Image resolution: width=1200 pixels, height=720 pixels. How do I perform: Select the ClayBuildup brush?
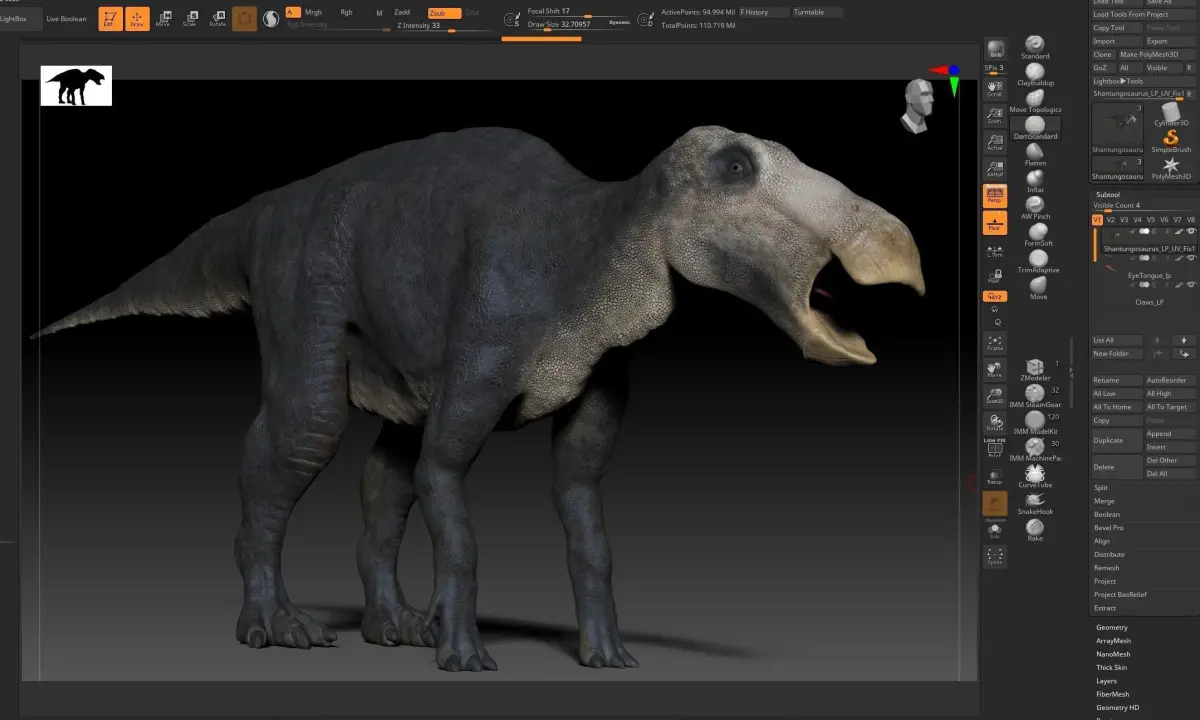click(1035, 73)
